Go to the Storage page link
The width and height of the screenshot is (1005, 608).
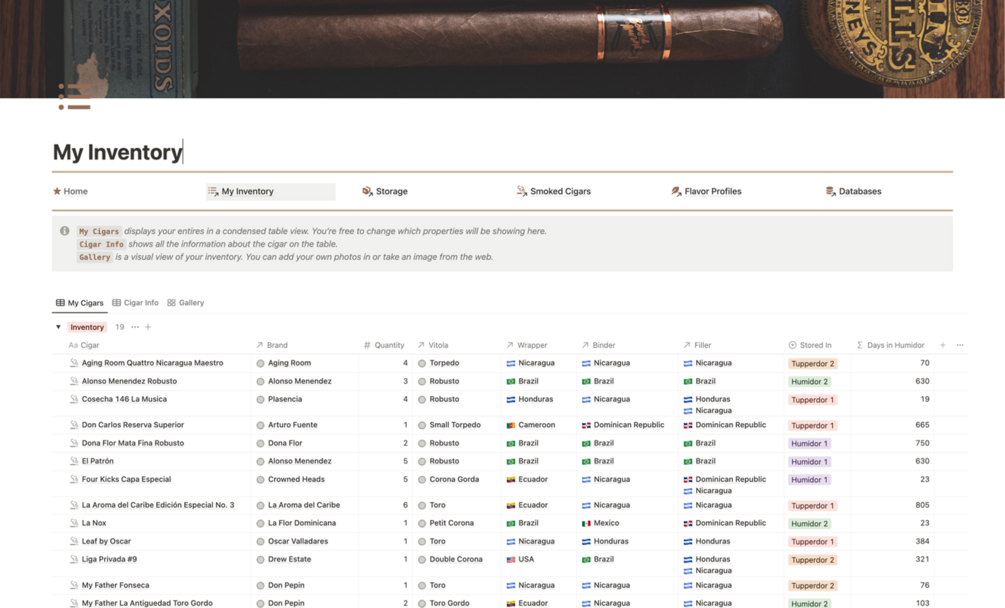[385, 191]
